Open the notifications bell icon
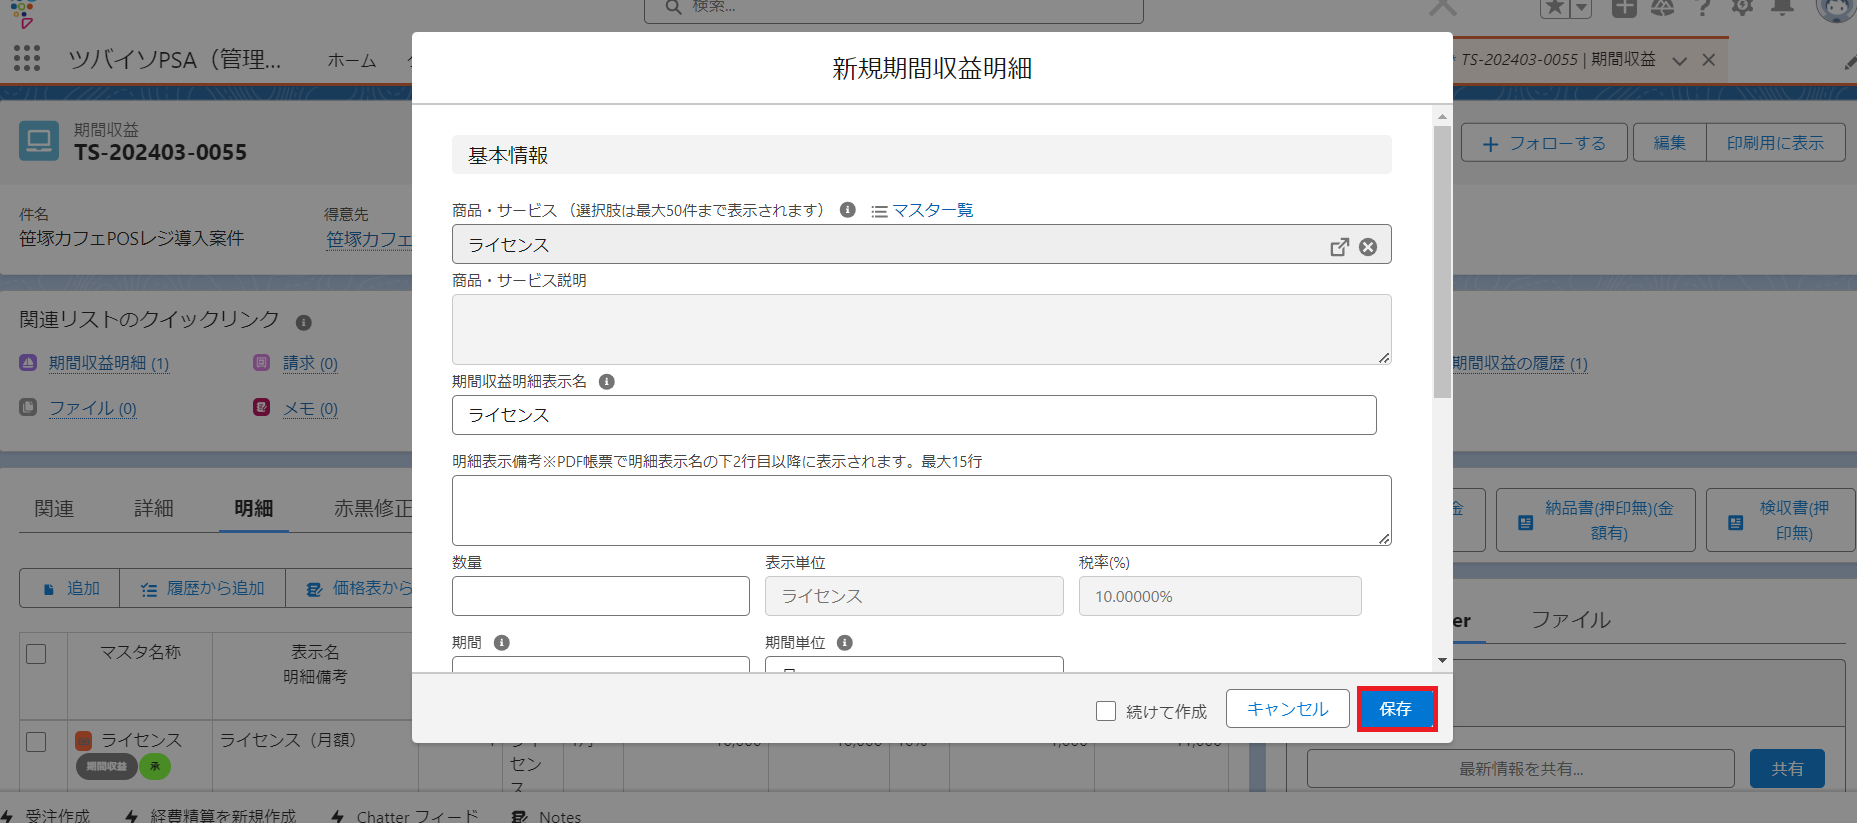The height and width of the screenshot is (823, 1857). [1782, 8]
